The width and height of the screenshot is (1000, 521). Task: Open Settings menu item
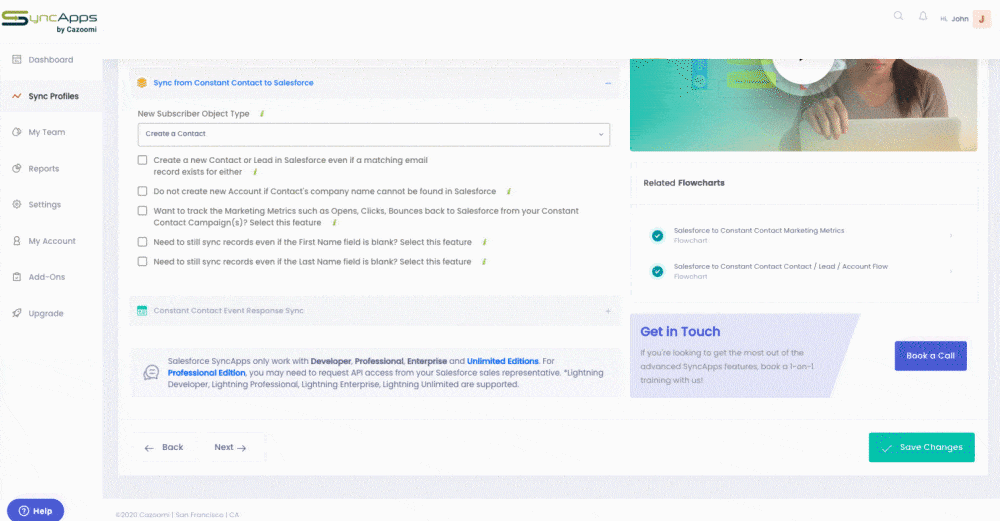pyautogui.click(x=45, y=205)
